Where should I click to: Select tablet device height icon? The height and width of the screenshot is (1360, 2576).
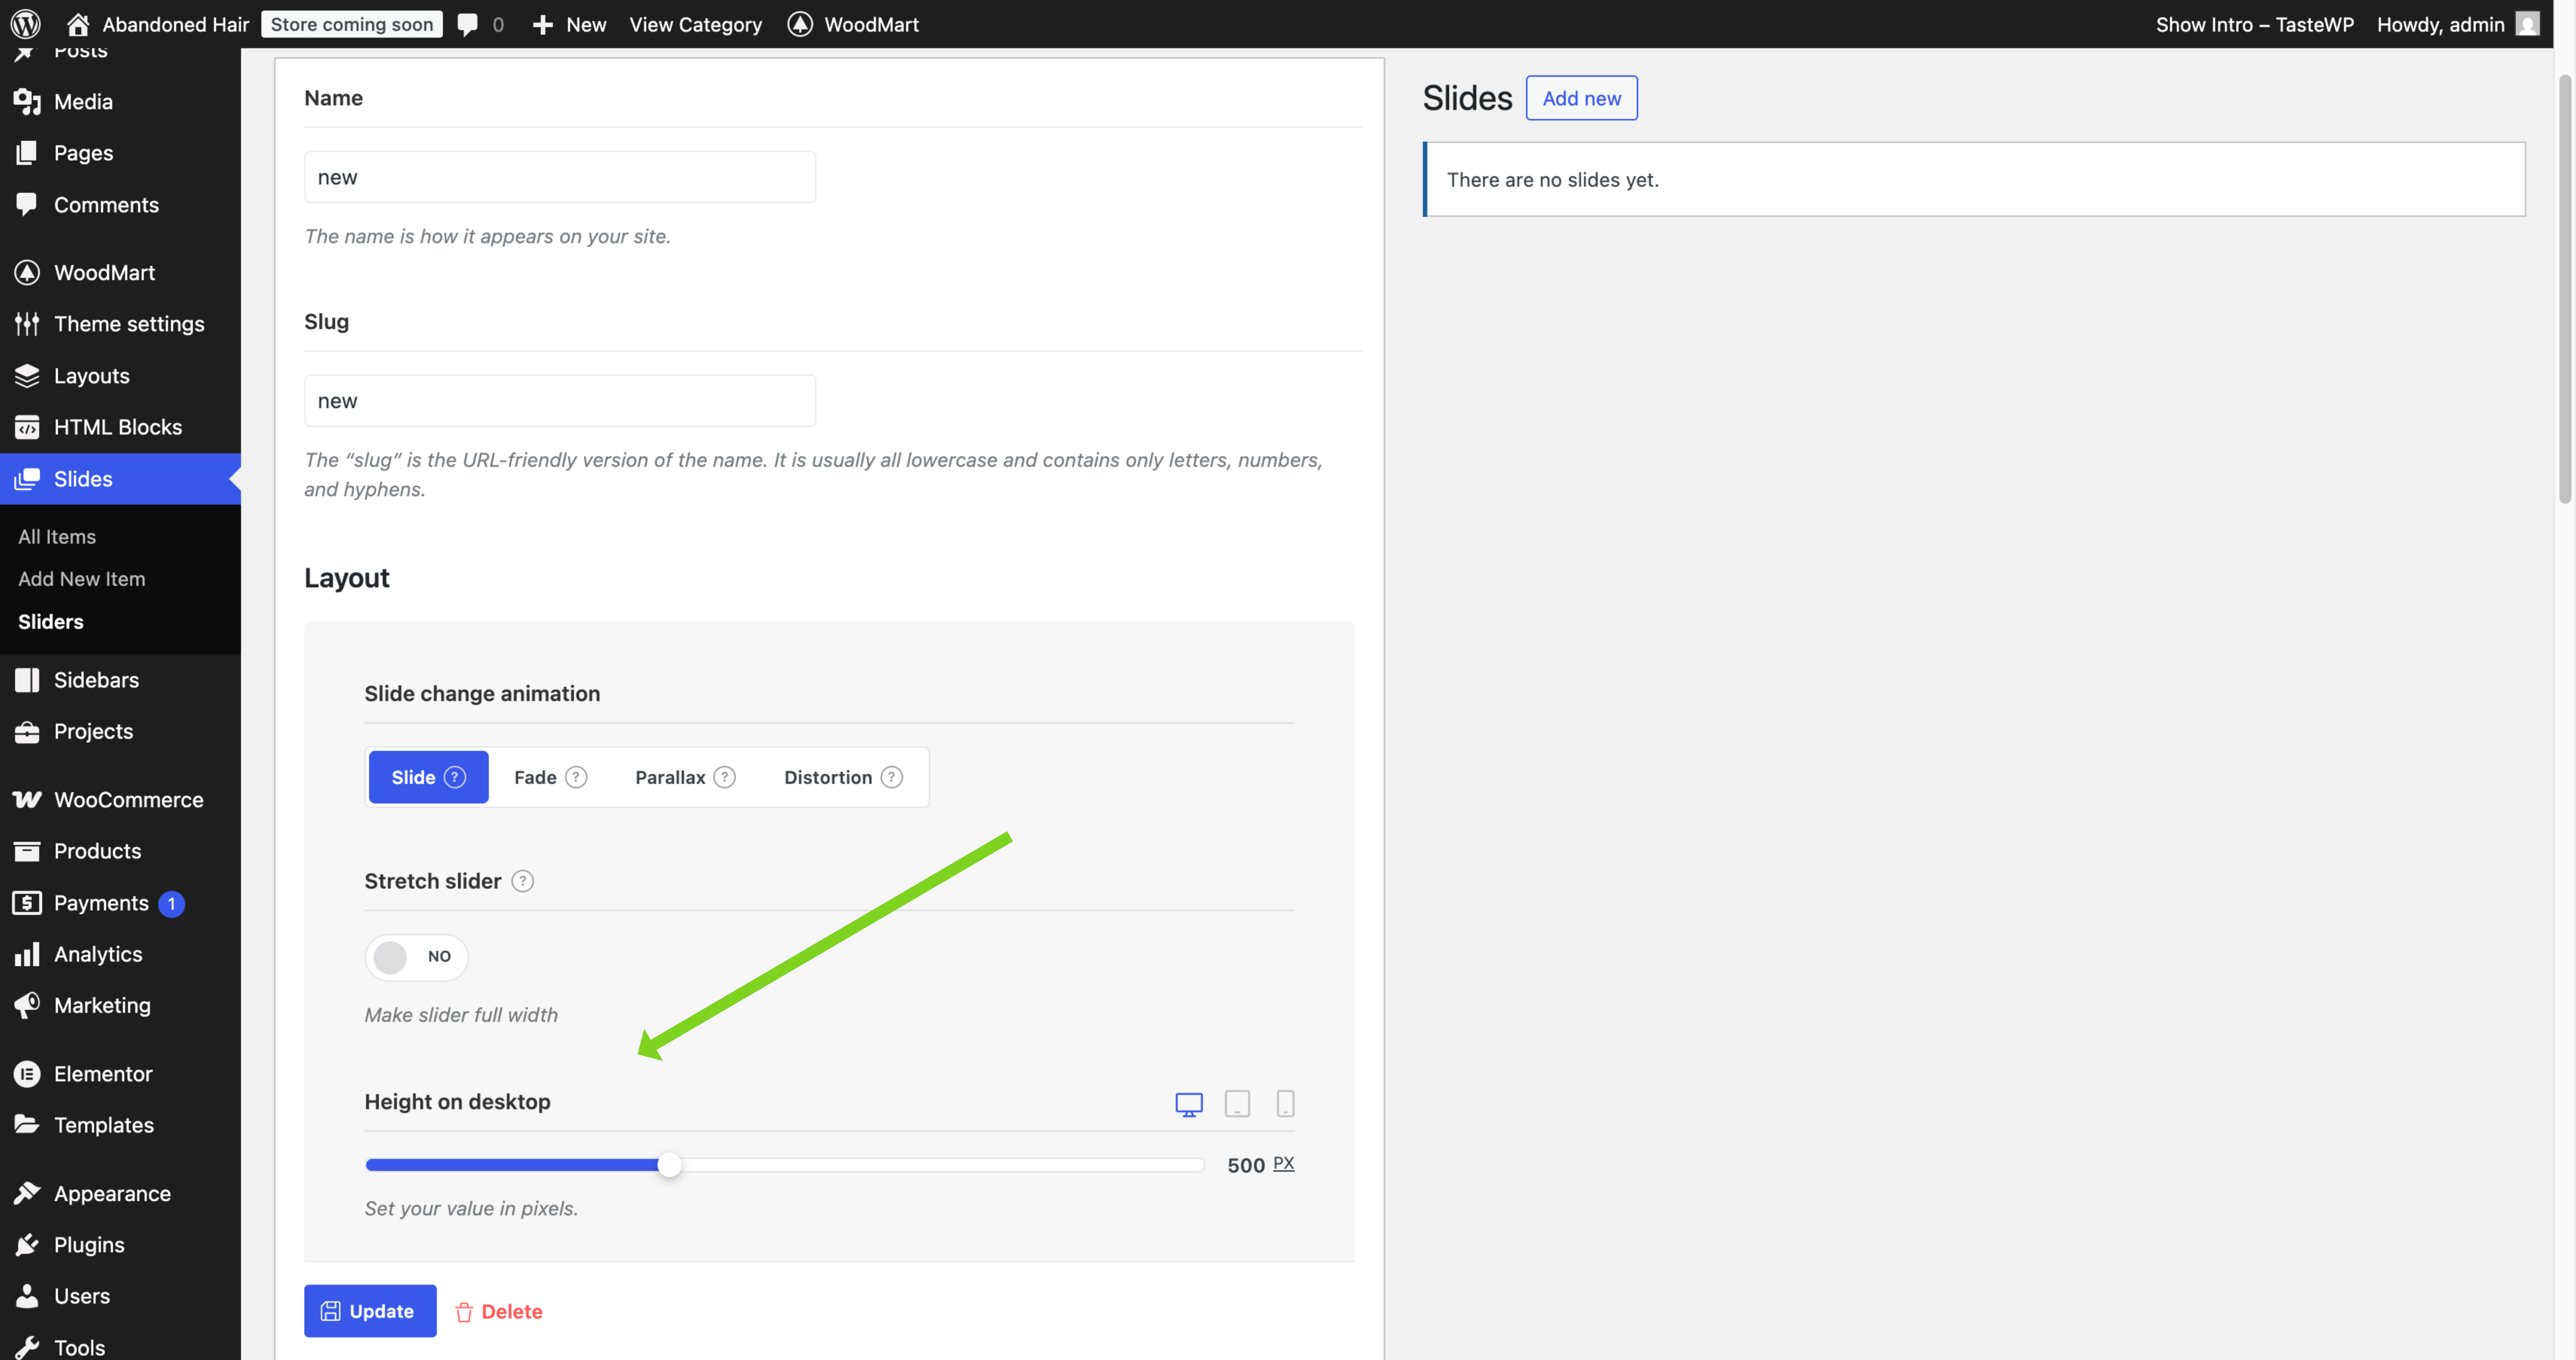pyautogui.click(x=1237, y=1104)
